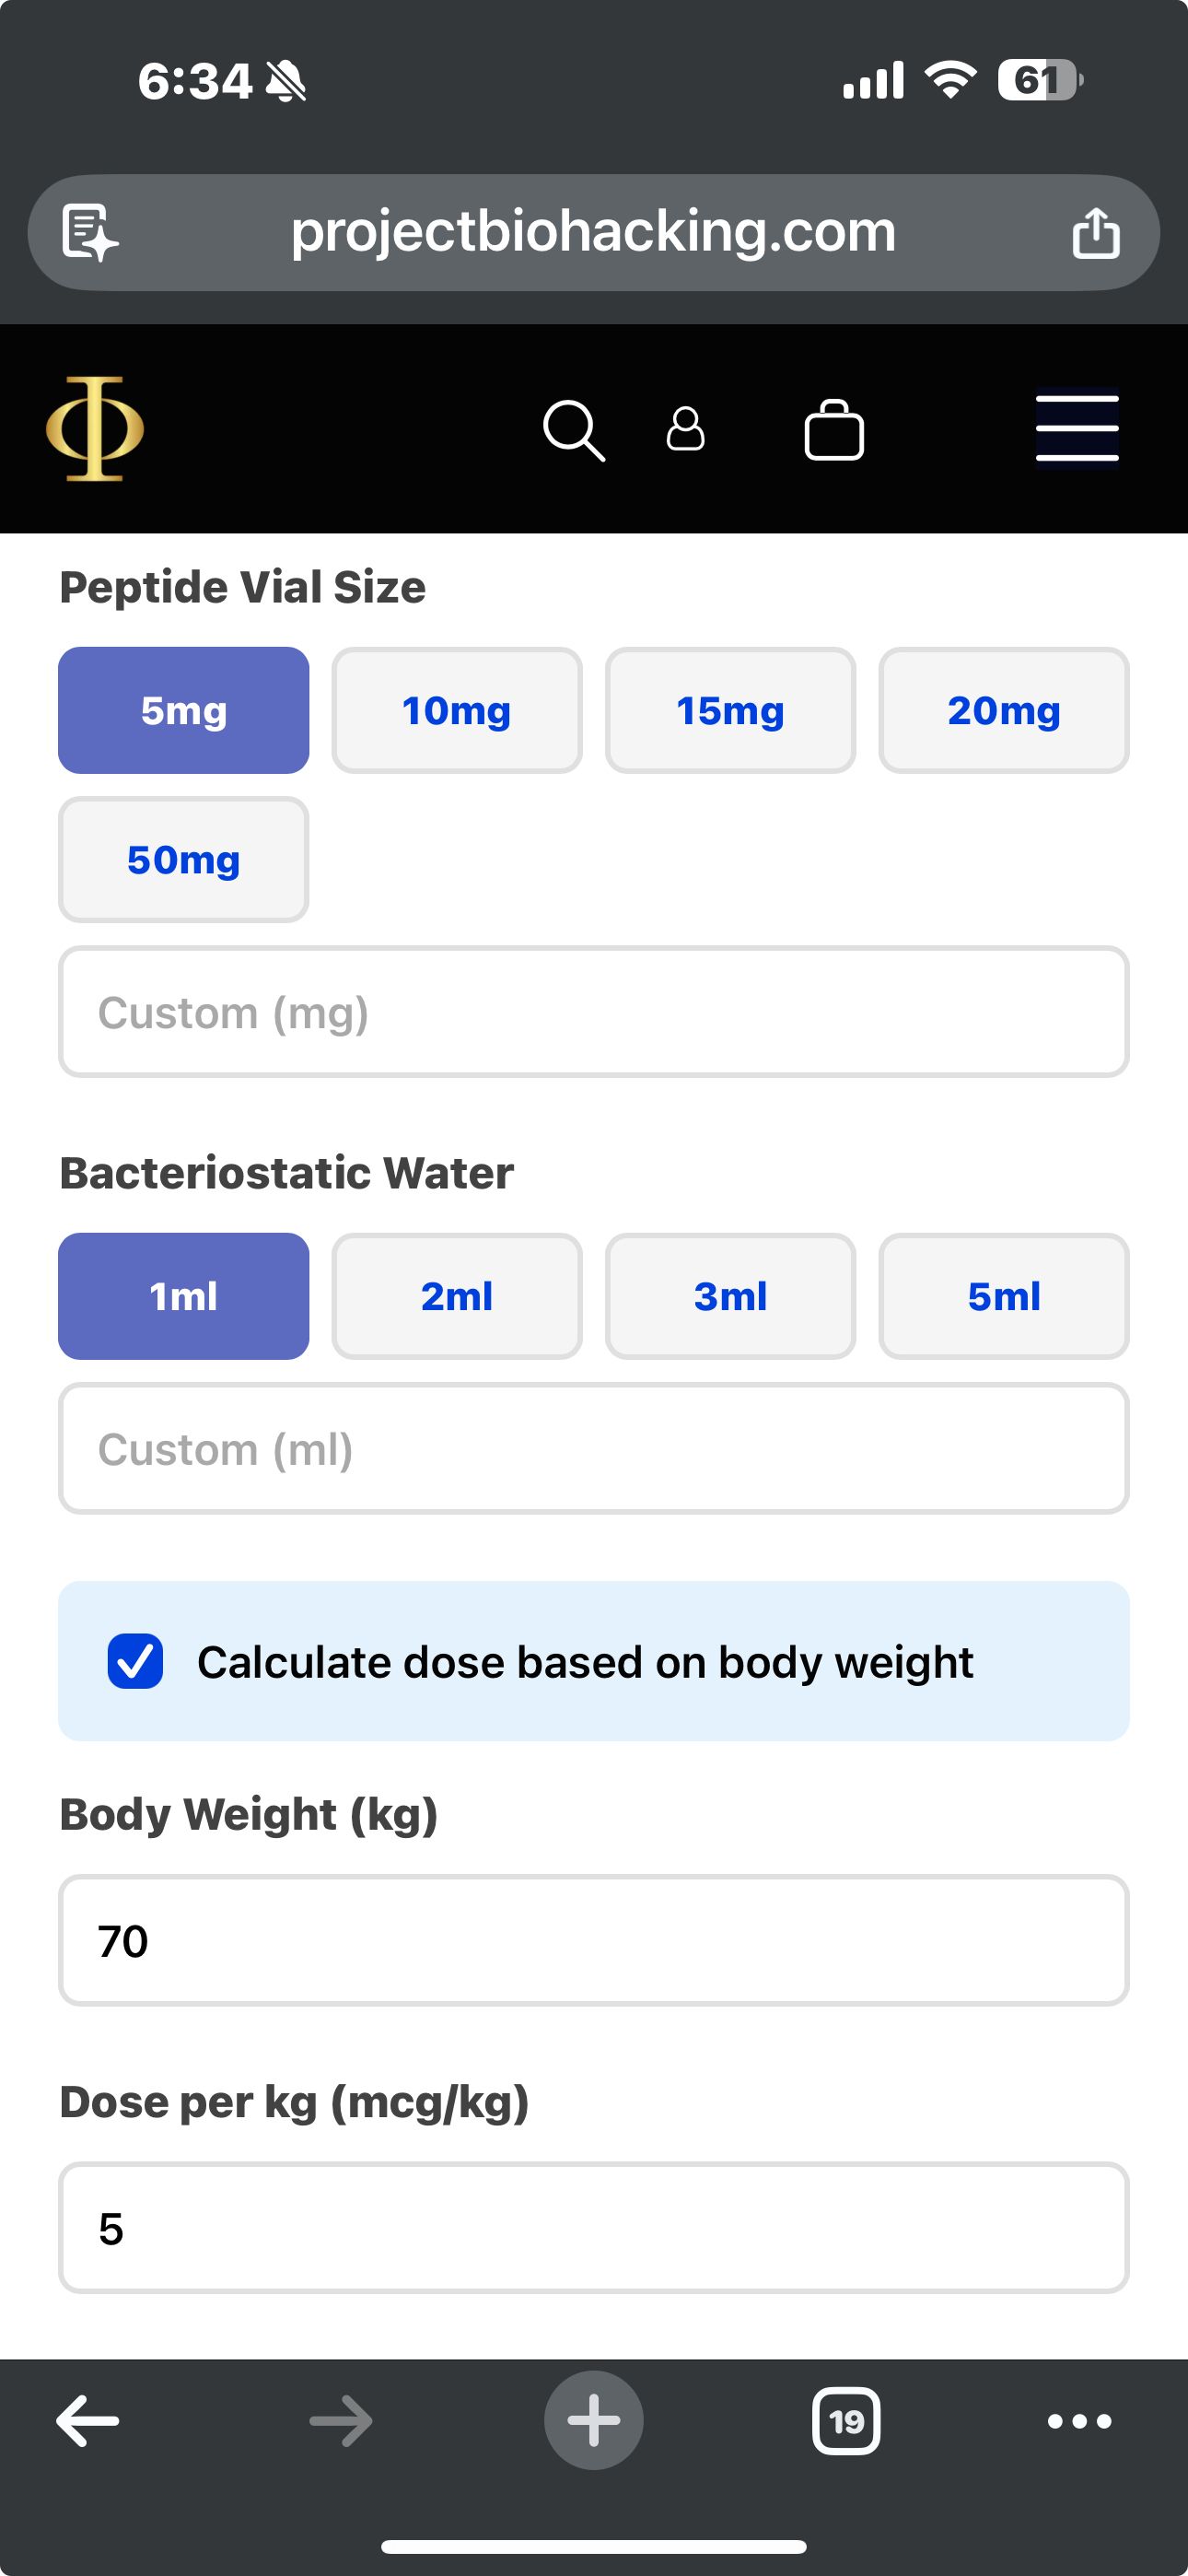Go back with the browser arrow
This screenshot has width=1188, height=2576.
tap(88, 2421)
